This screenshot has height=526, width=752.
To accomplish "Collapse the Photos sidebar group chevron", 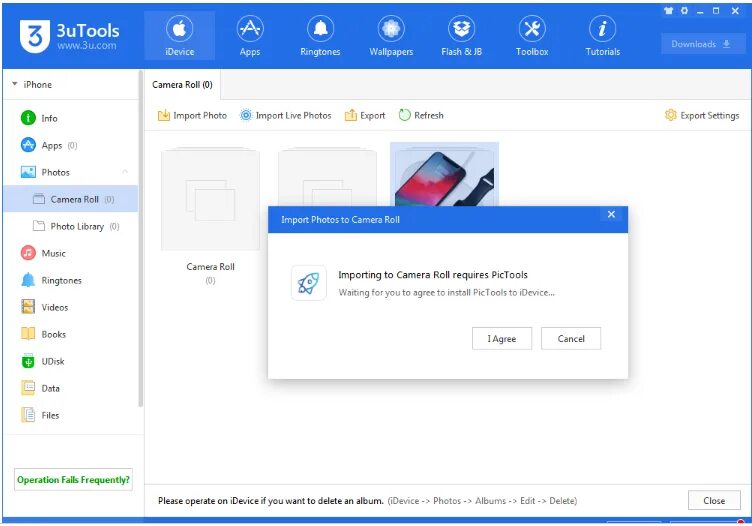I will [125, 172].
